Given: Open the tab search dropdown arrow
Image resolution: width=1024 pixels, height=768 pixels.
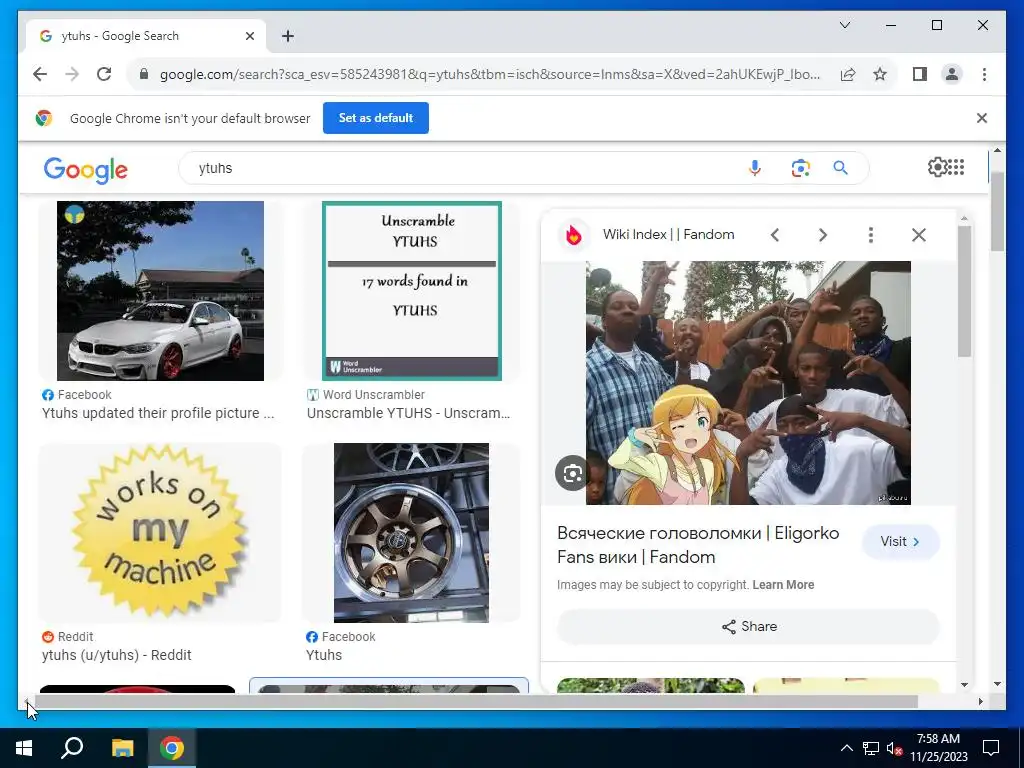Looking at the screenshot, I should (844, 25).
